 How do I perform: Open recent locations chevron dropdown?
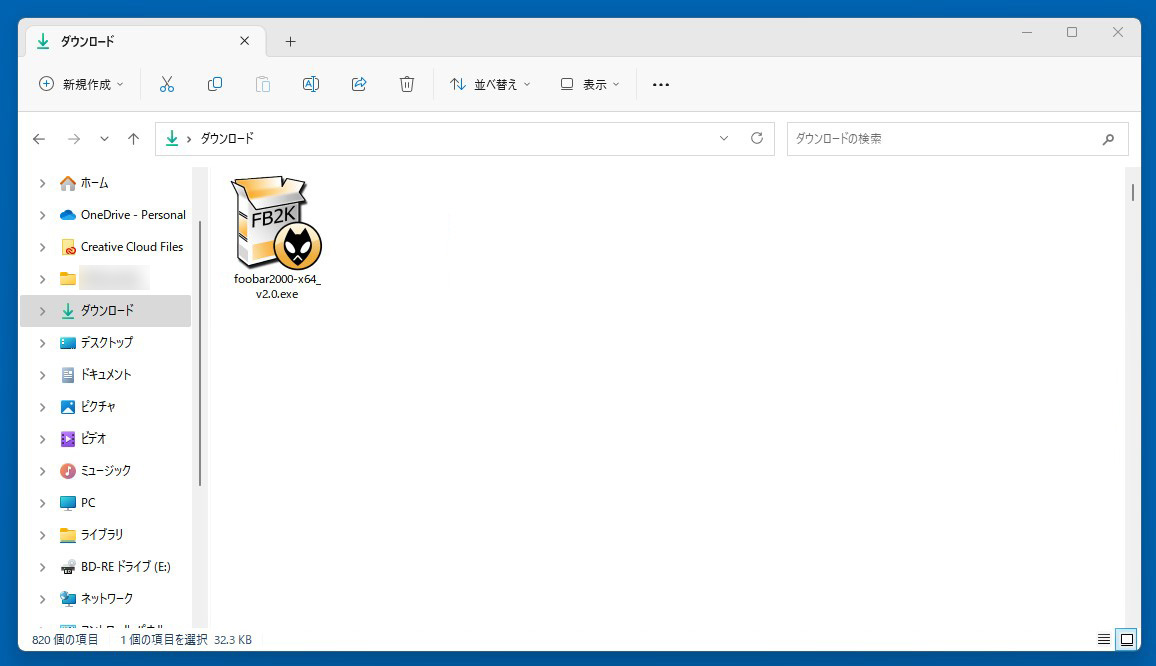(104, 139)
